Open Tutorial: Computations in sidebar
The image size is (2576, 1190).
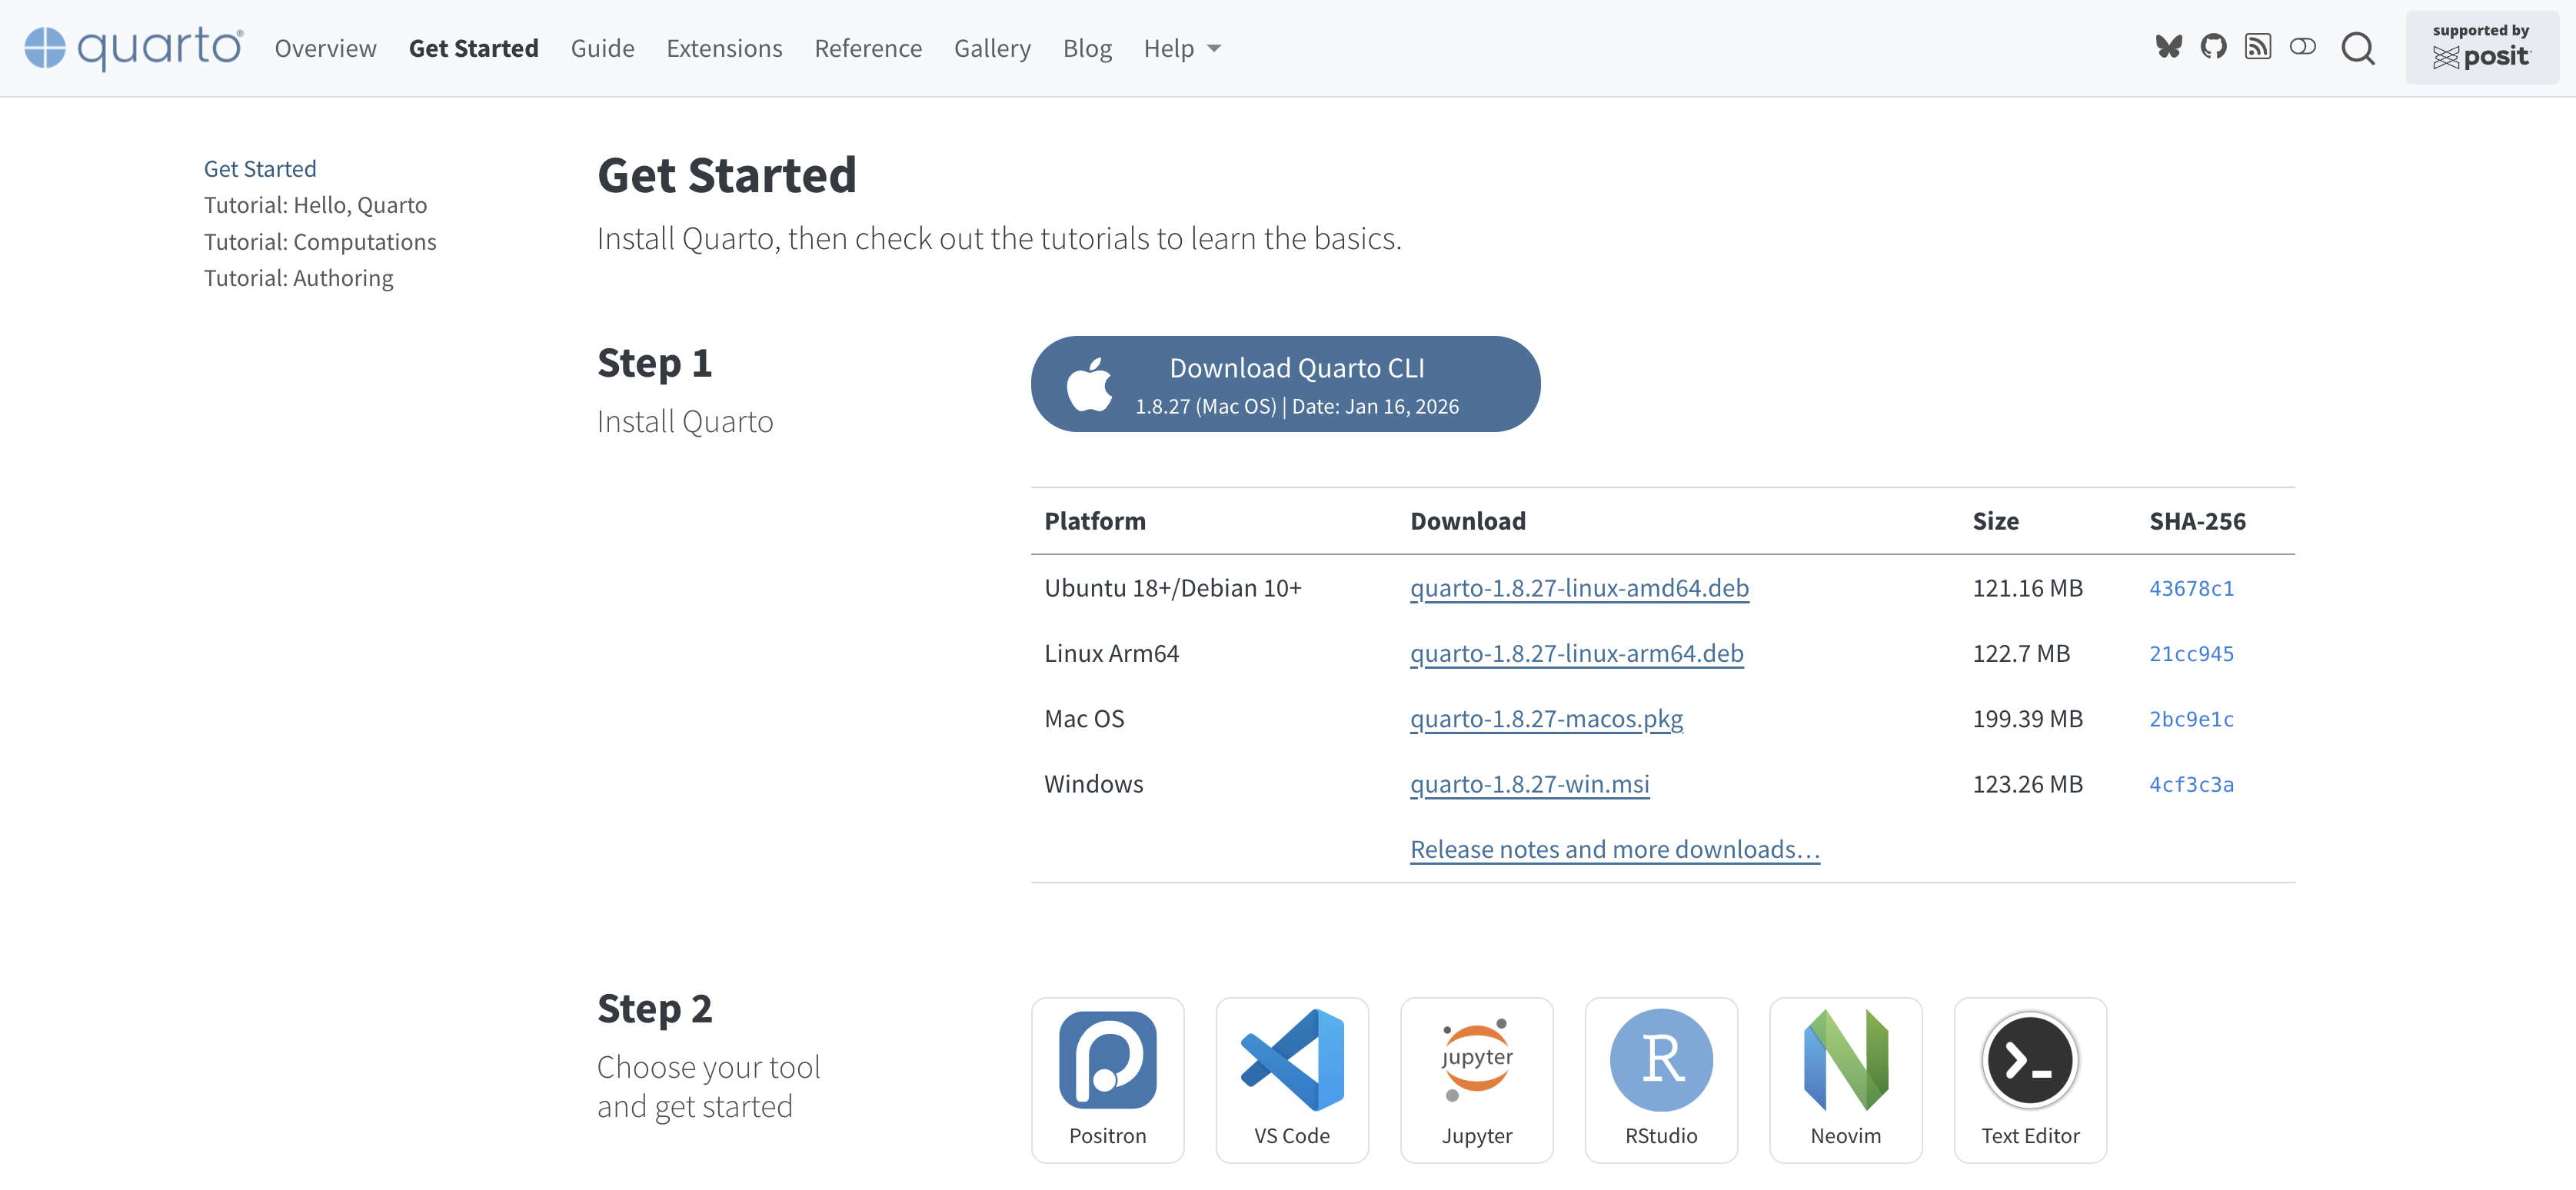click(x=320, y=241)
